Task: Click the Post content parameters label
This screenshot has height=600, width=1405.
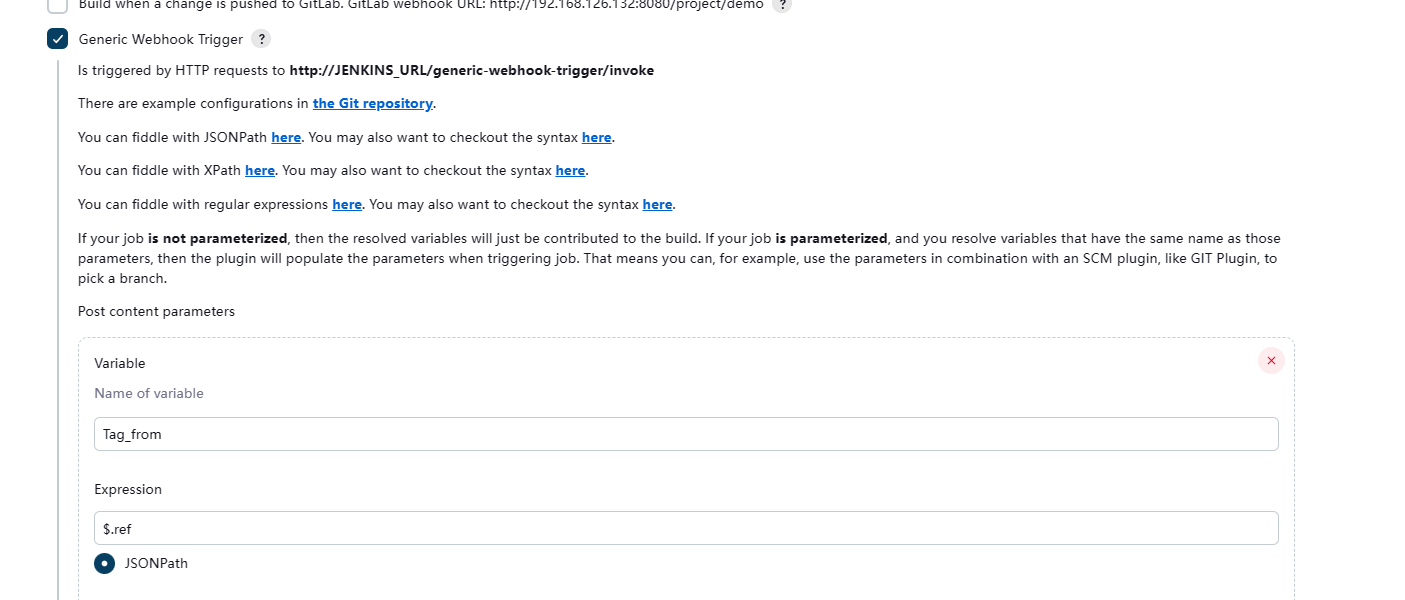Action: pos(155,311)
